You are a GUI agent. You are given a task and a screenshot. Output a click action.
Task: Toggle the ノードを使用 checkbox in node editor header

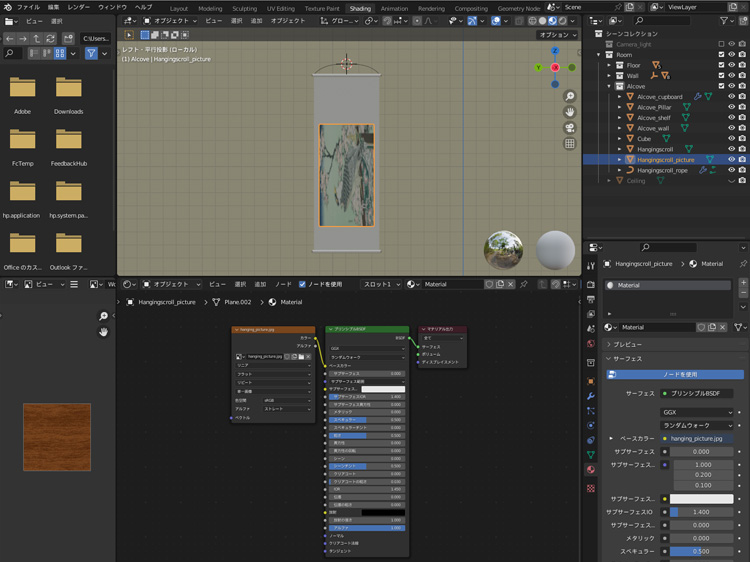(302, 284)
